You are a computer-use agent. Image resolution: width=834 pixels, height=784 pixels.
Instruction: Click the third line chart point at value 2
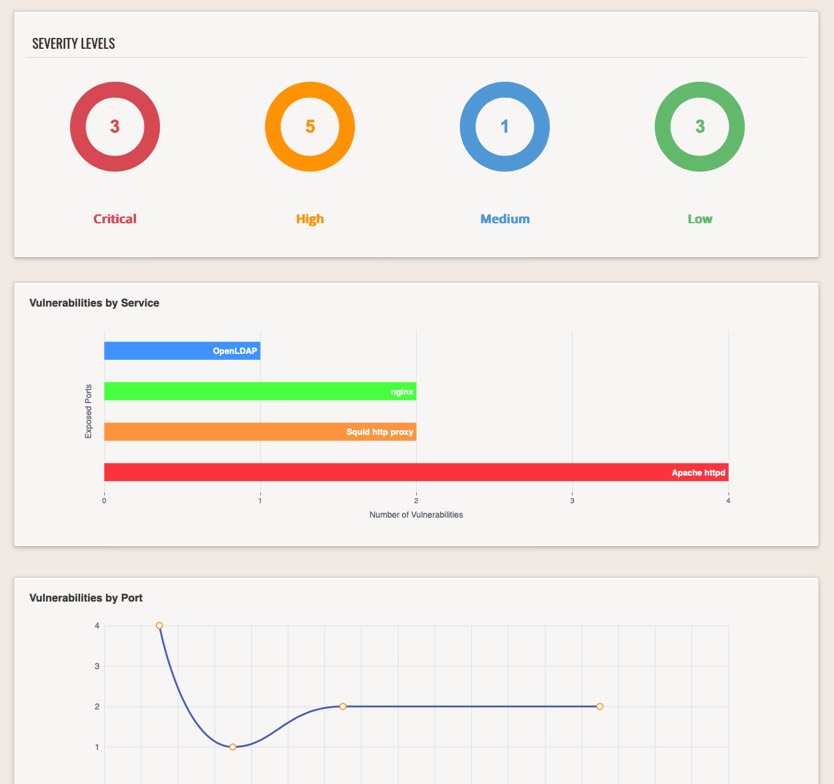[343, 706]
